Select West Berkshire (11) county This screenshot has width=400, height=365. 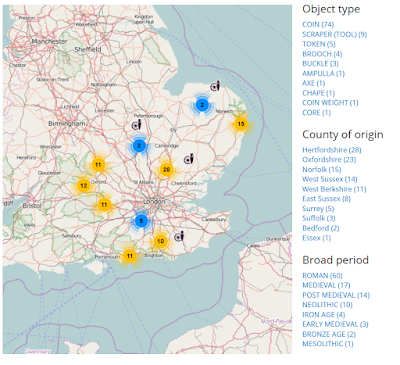pyautogui.click(x=334, y=189)
